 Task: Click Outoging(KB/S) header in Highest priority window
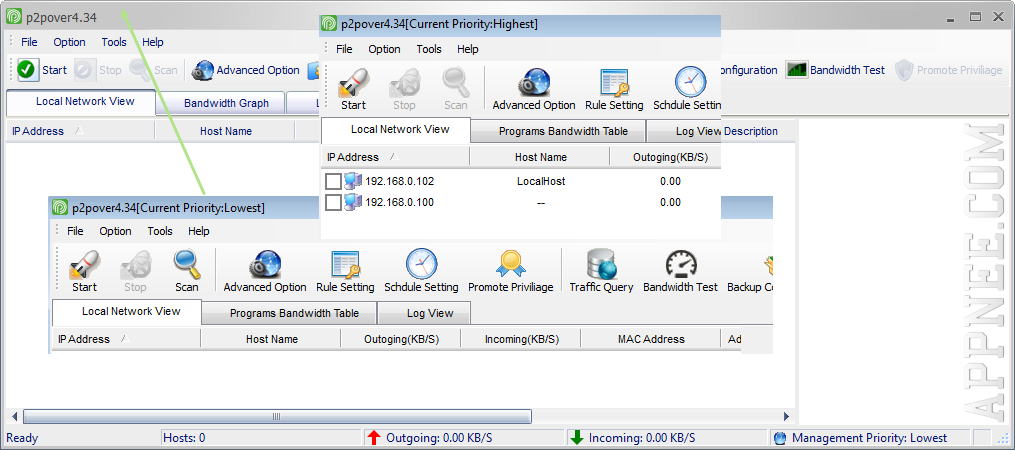tap(665, 157)
